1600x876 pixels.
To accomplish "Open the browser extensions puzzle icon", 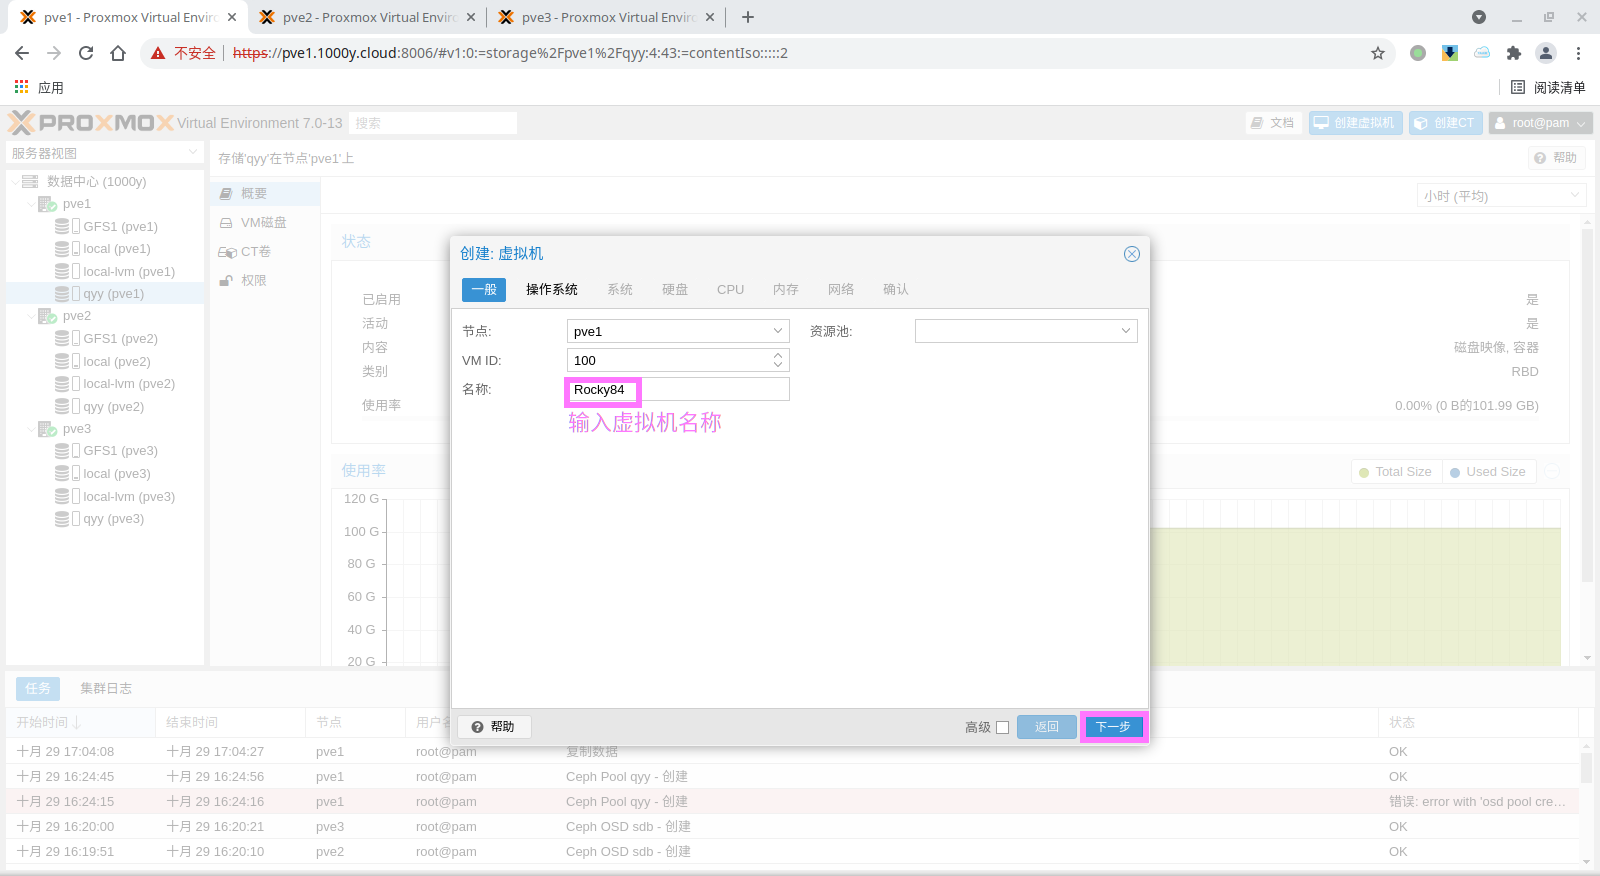I will pos(1513,53).
